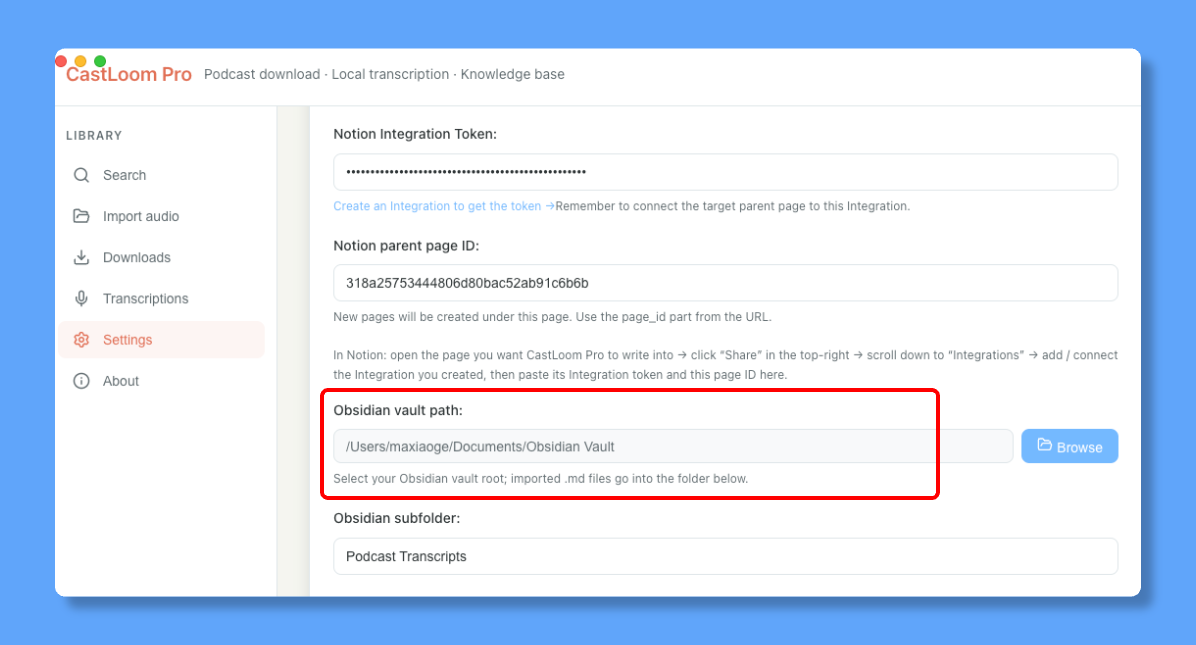
Task: Click the 'Notion Integration Token:' label
Action: pyautogui.click(x=415, y=134)
